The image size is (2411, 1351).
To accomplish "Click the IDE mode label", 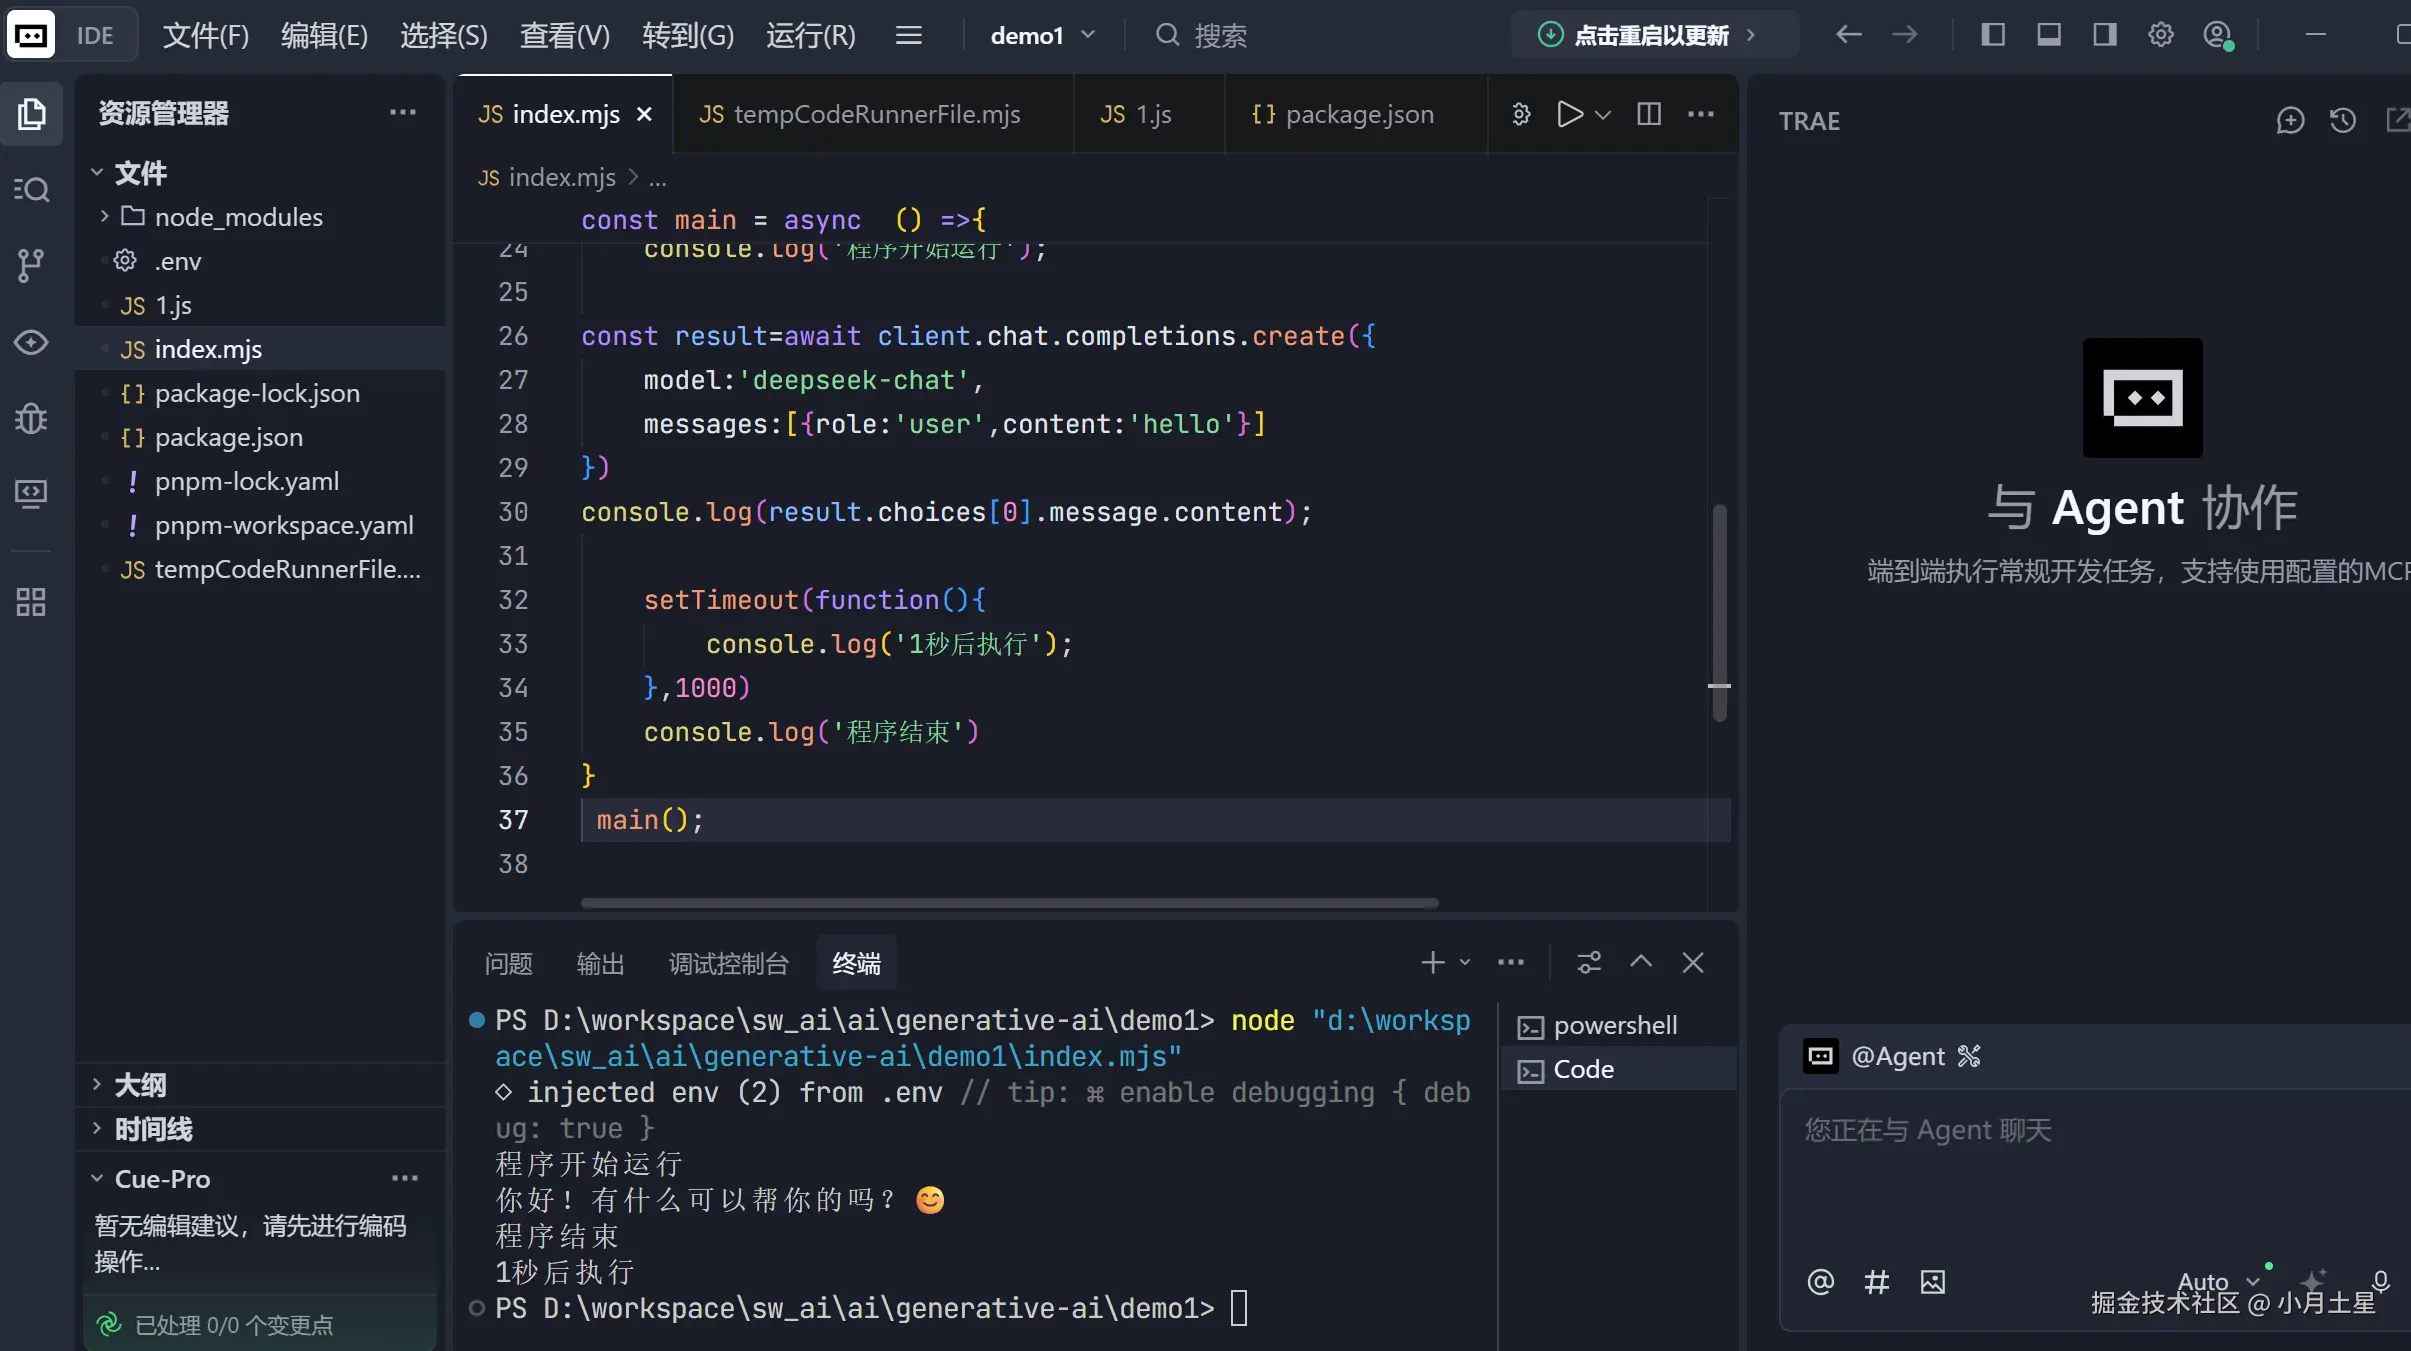I will pos(95,36).
